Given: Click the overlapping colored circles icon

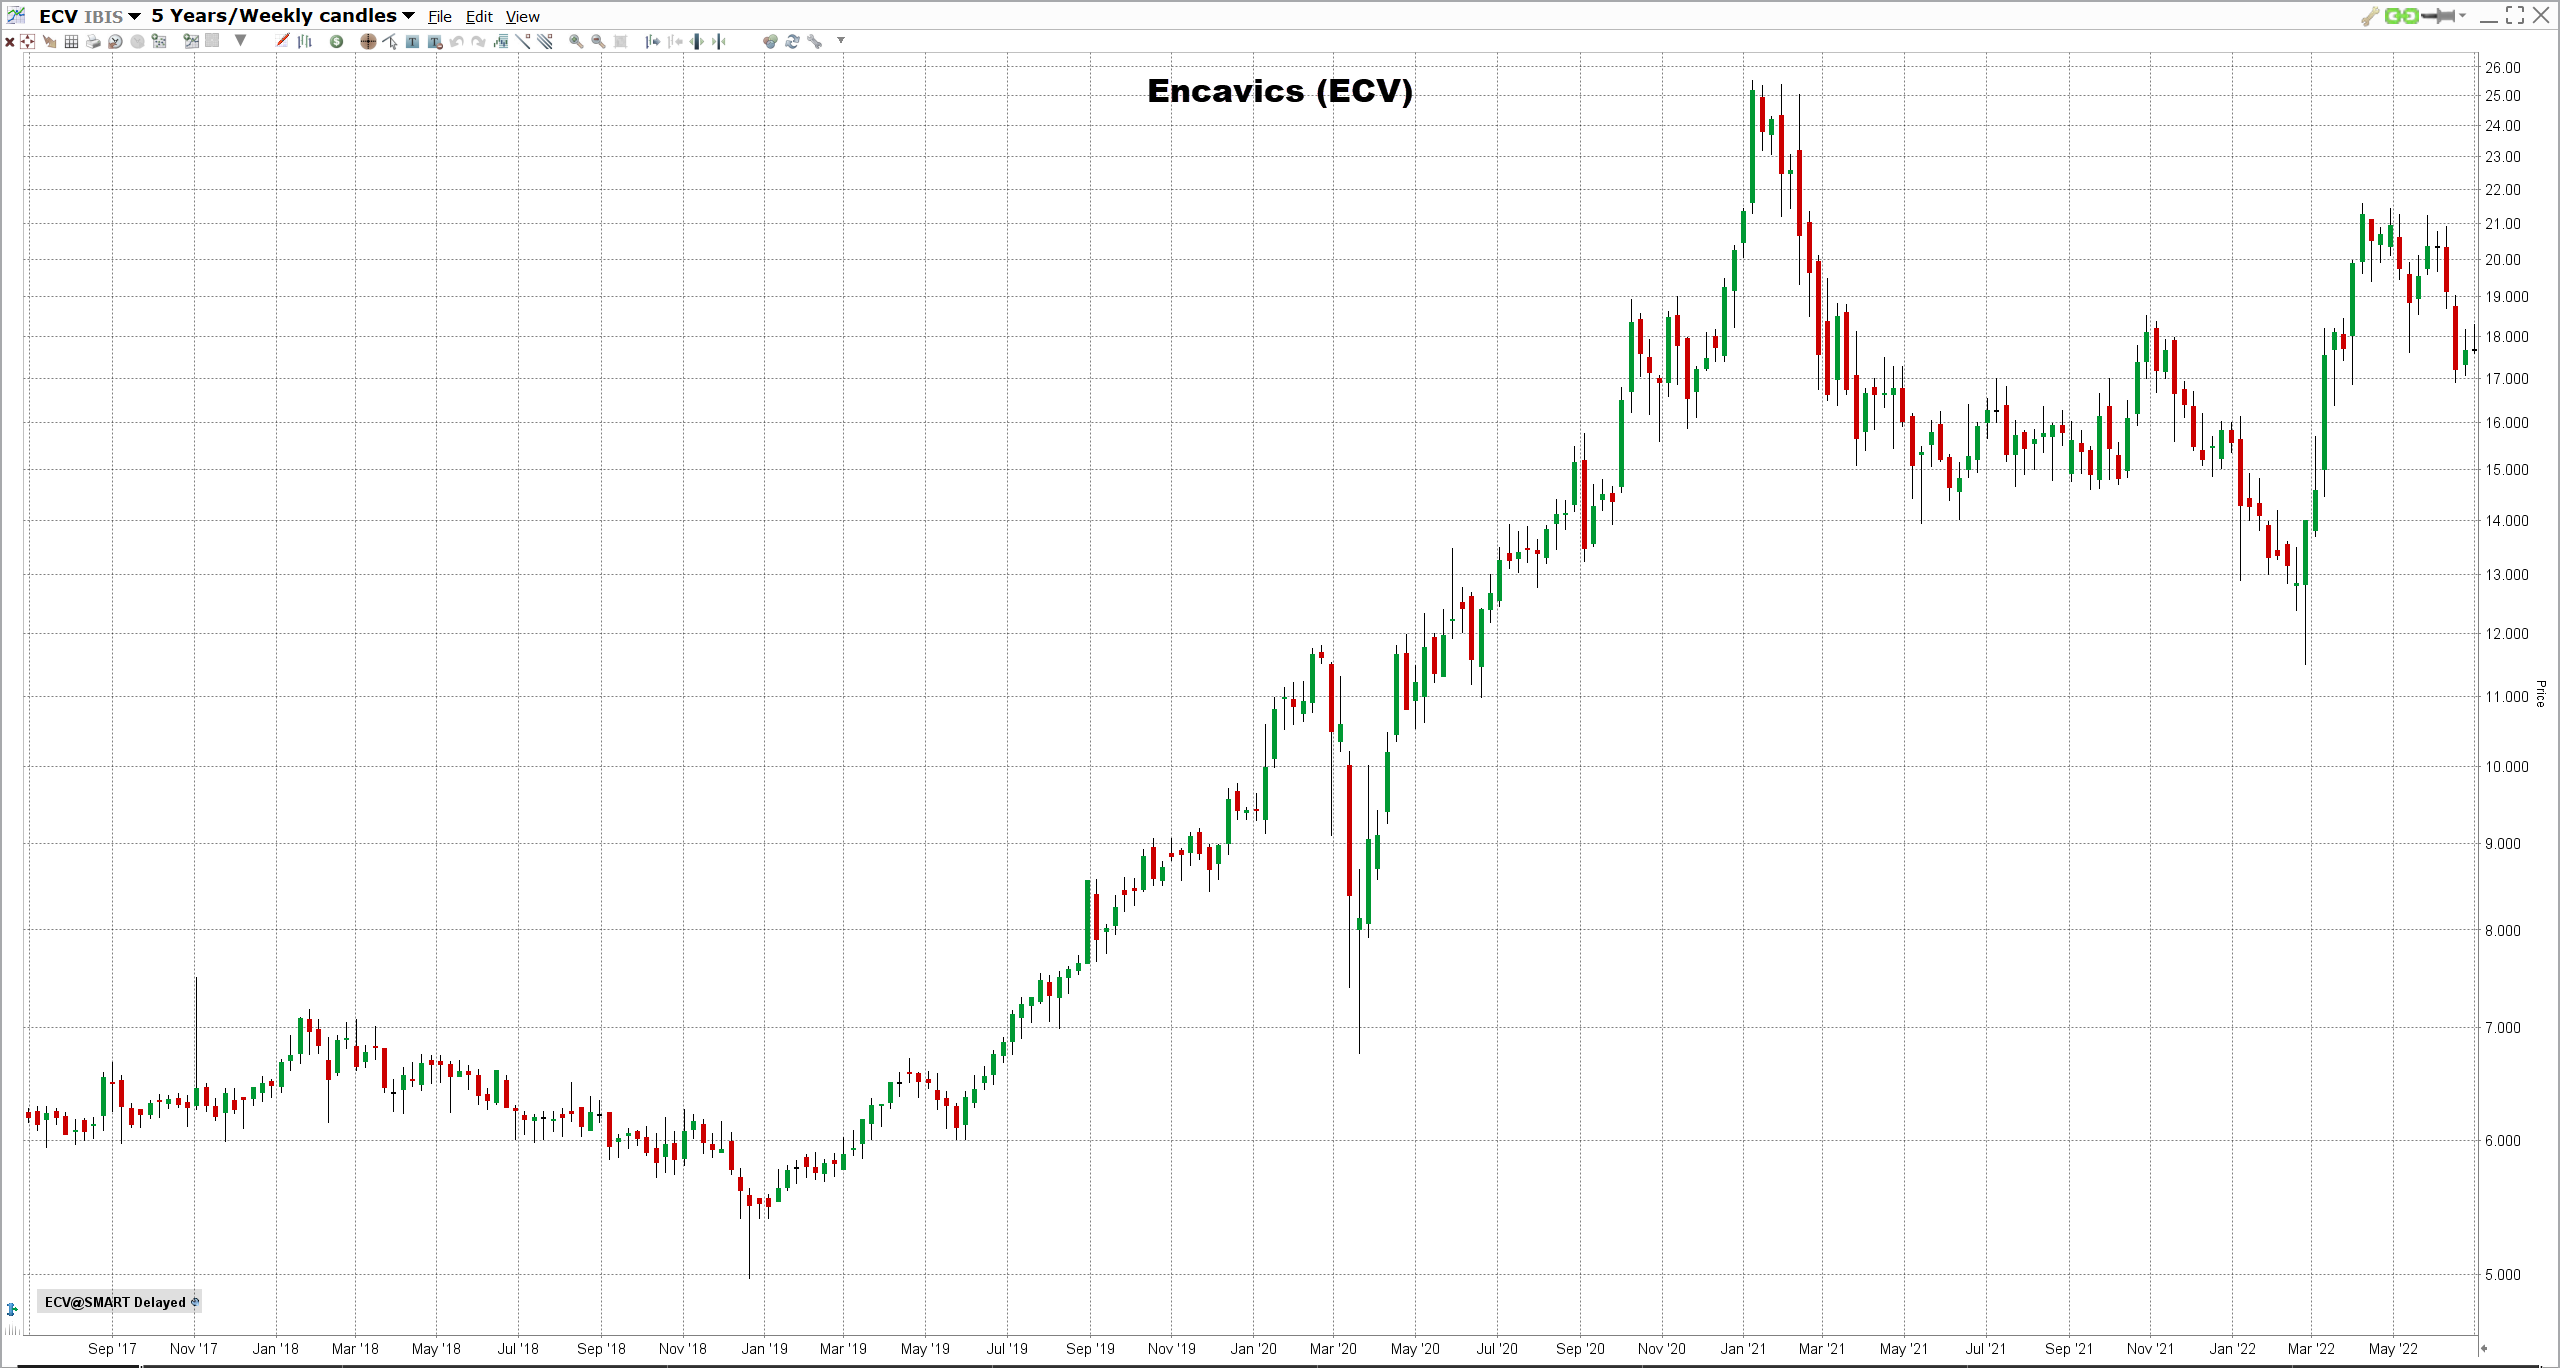Looking at the screenshot, I should pyautogui.click(x=770, y=41).
